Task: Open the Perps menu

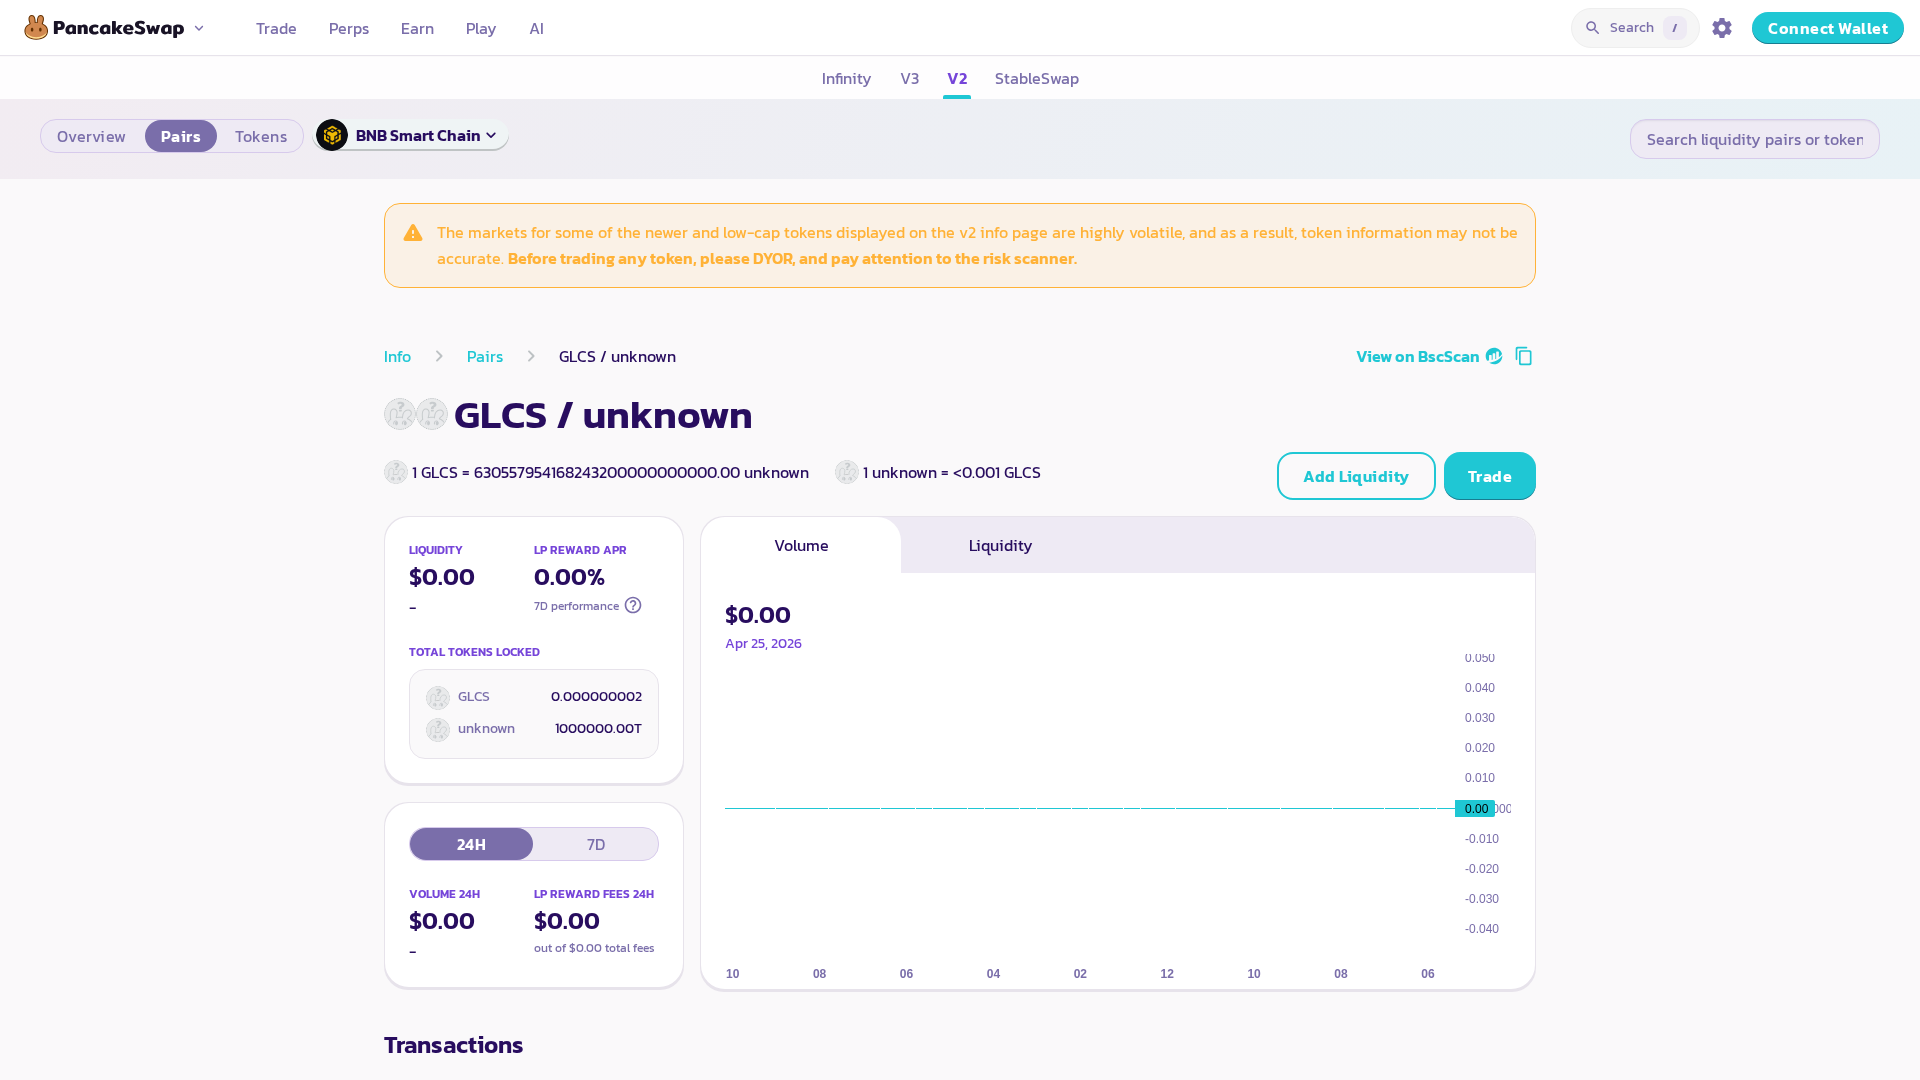Action: click(349, 28)
